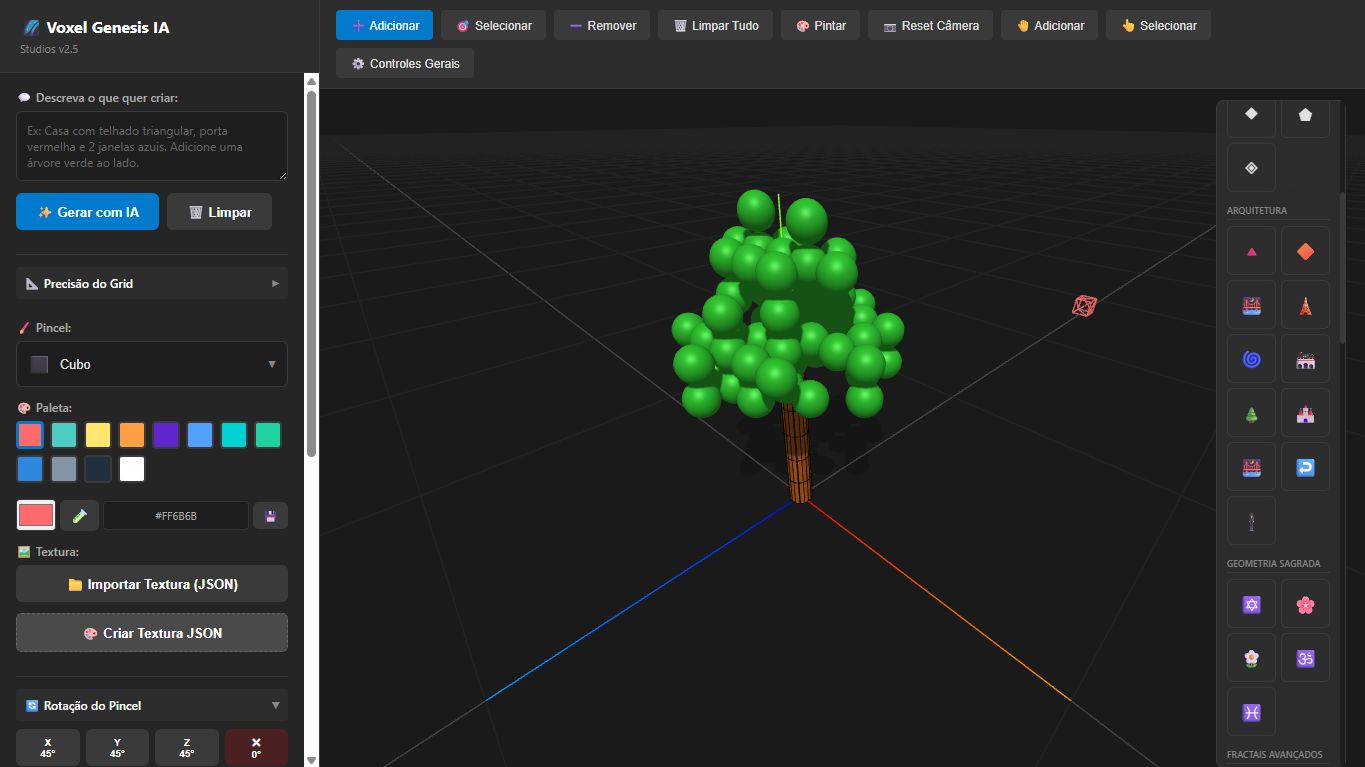Click the description prompt text area
This screenshot has width=1365, height=767.
[x=152, y=146]
